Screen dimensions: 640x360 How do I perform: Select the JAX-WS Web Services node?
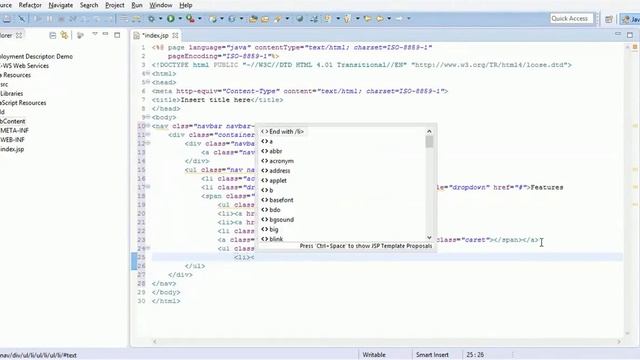point(24,66)
